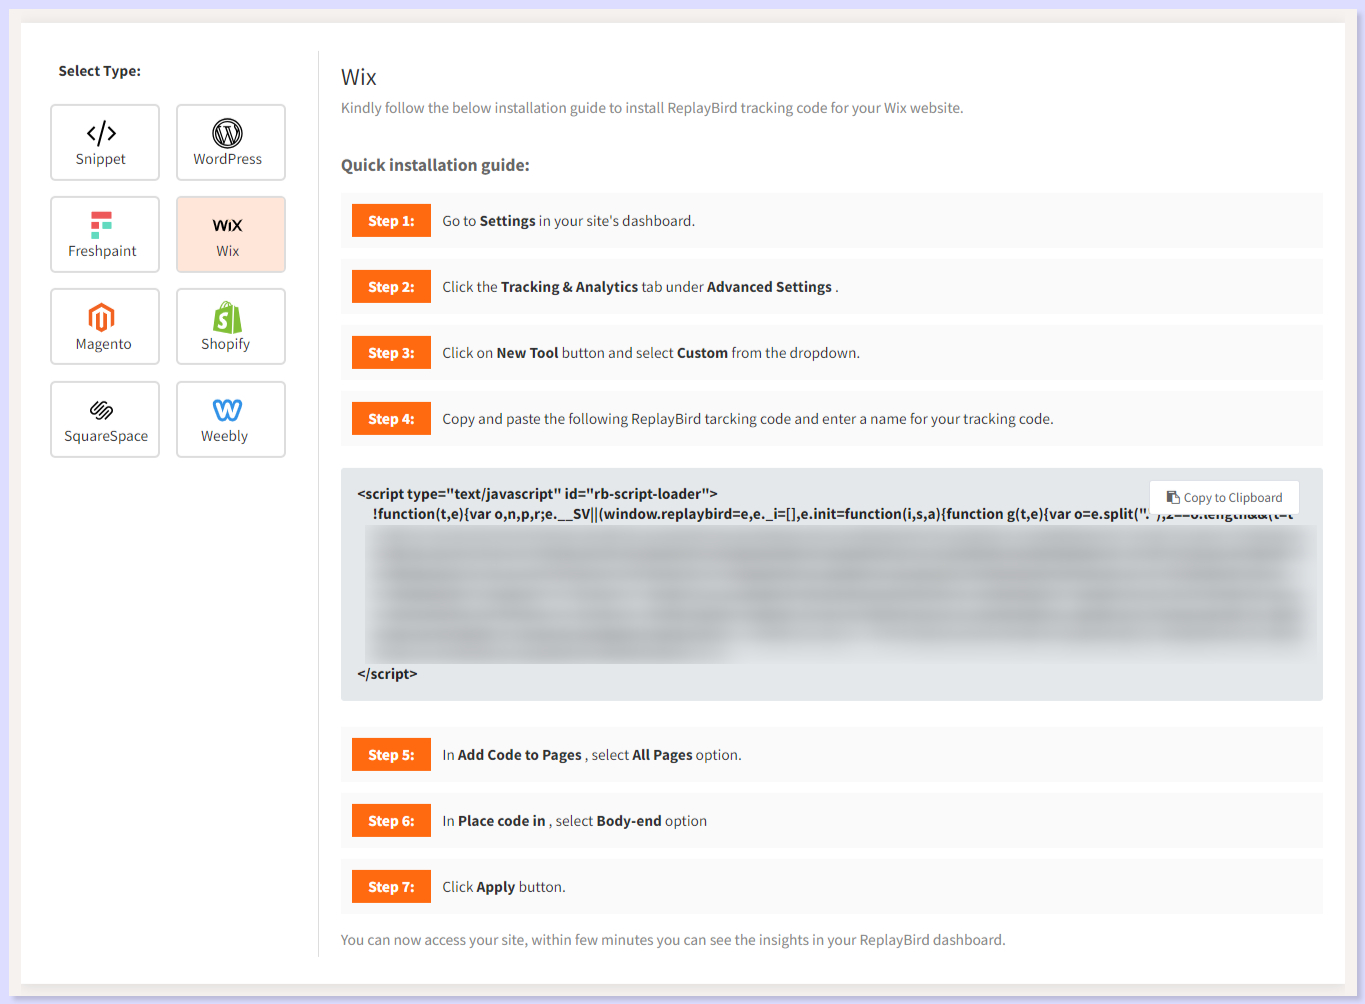Click the Select Type sidebar label
Image resolution: width=1365 pixels, height=1004 pixels.
(99, 70)
